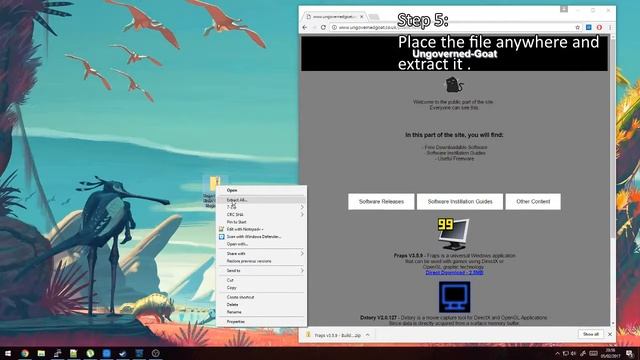The width and height of the screenshot is (640, 360).
Task: Open the Windows Start menu
Action: coord(8,353)
